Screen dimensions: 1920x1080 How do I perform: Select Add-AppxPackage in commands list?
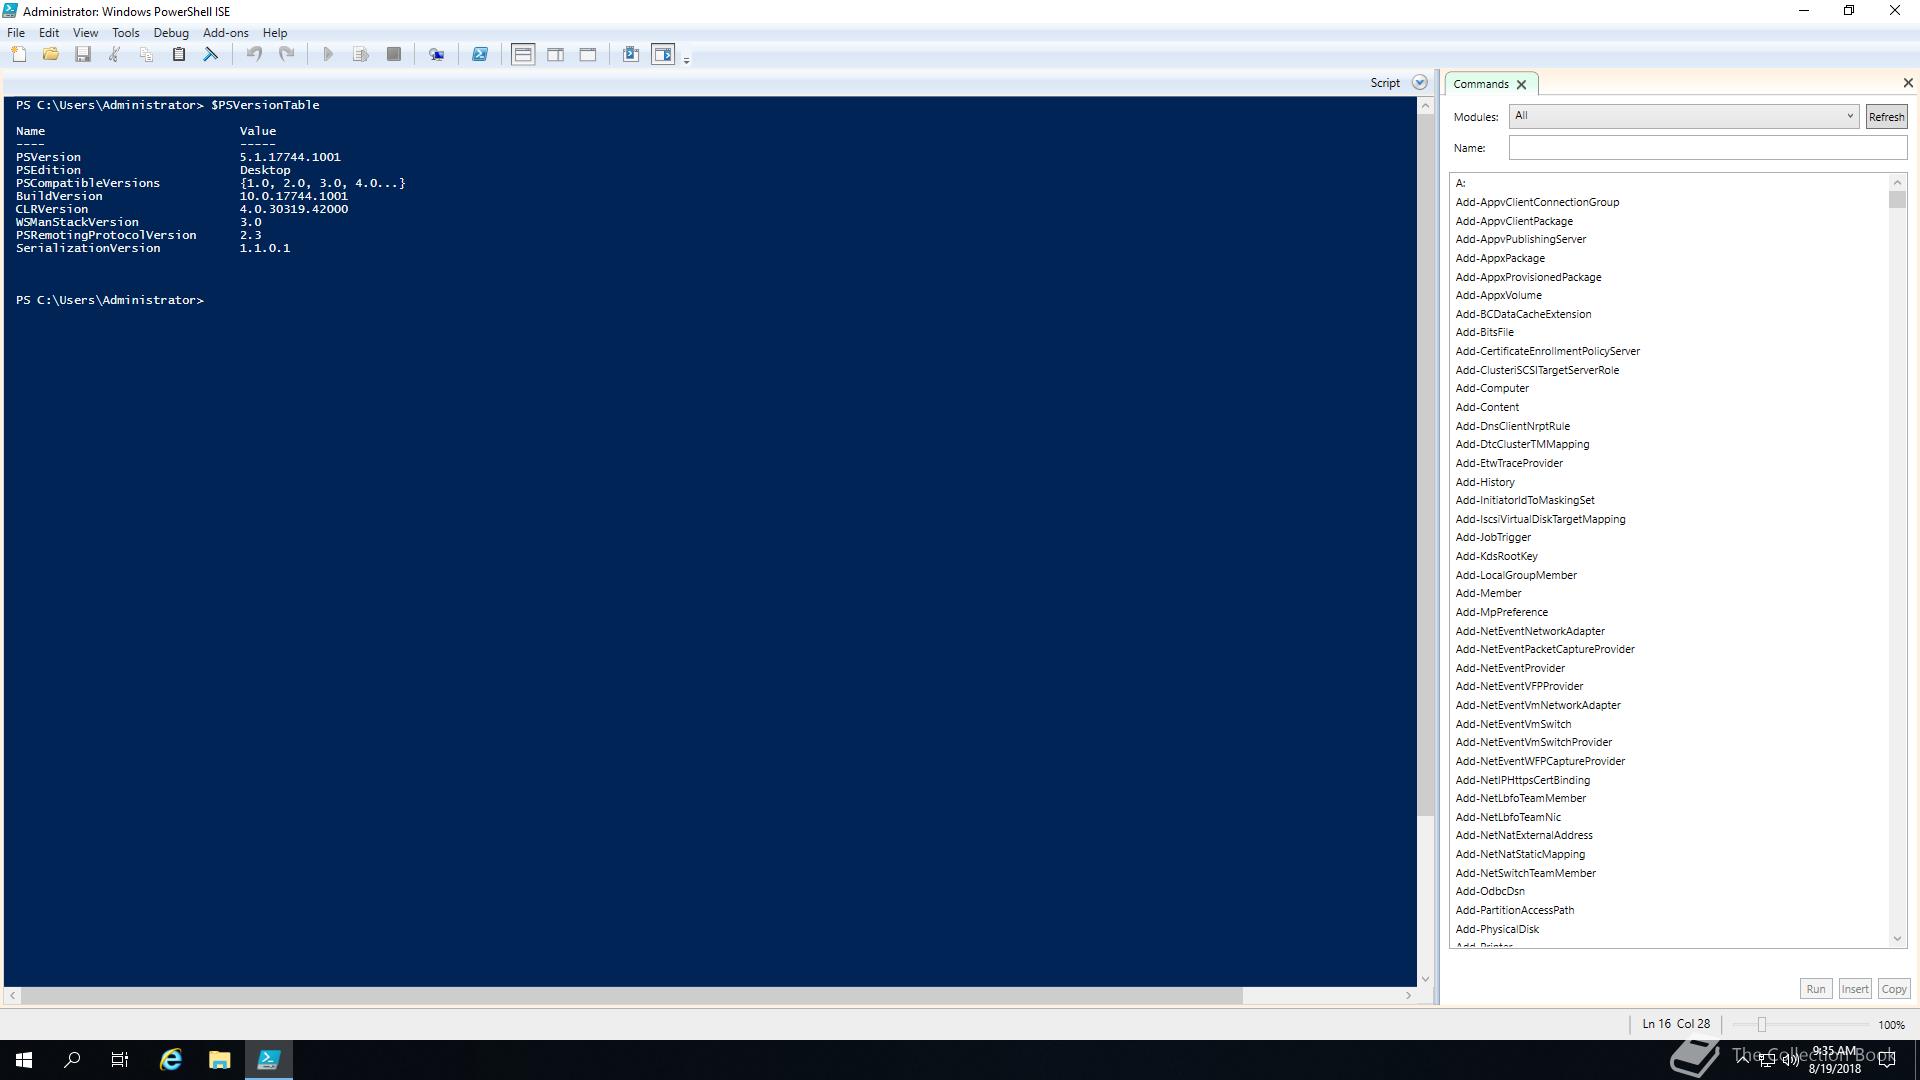(1500, 258)
